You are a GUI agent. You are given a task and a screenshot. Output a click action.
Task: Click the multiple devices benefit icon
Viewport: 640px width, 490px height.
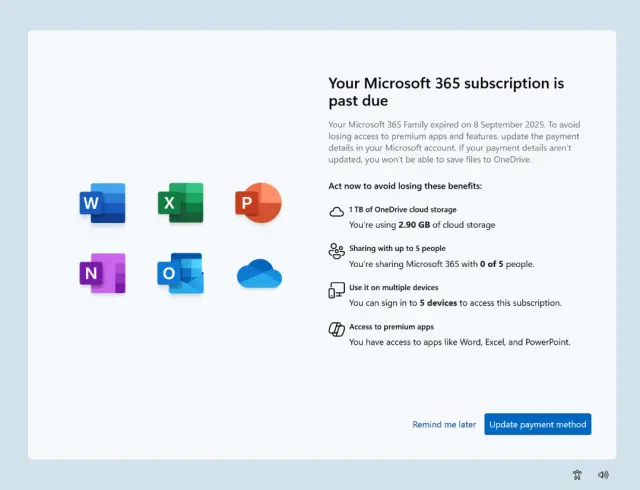[336, 290]
